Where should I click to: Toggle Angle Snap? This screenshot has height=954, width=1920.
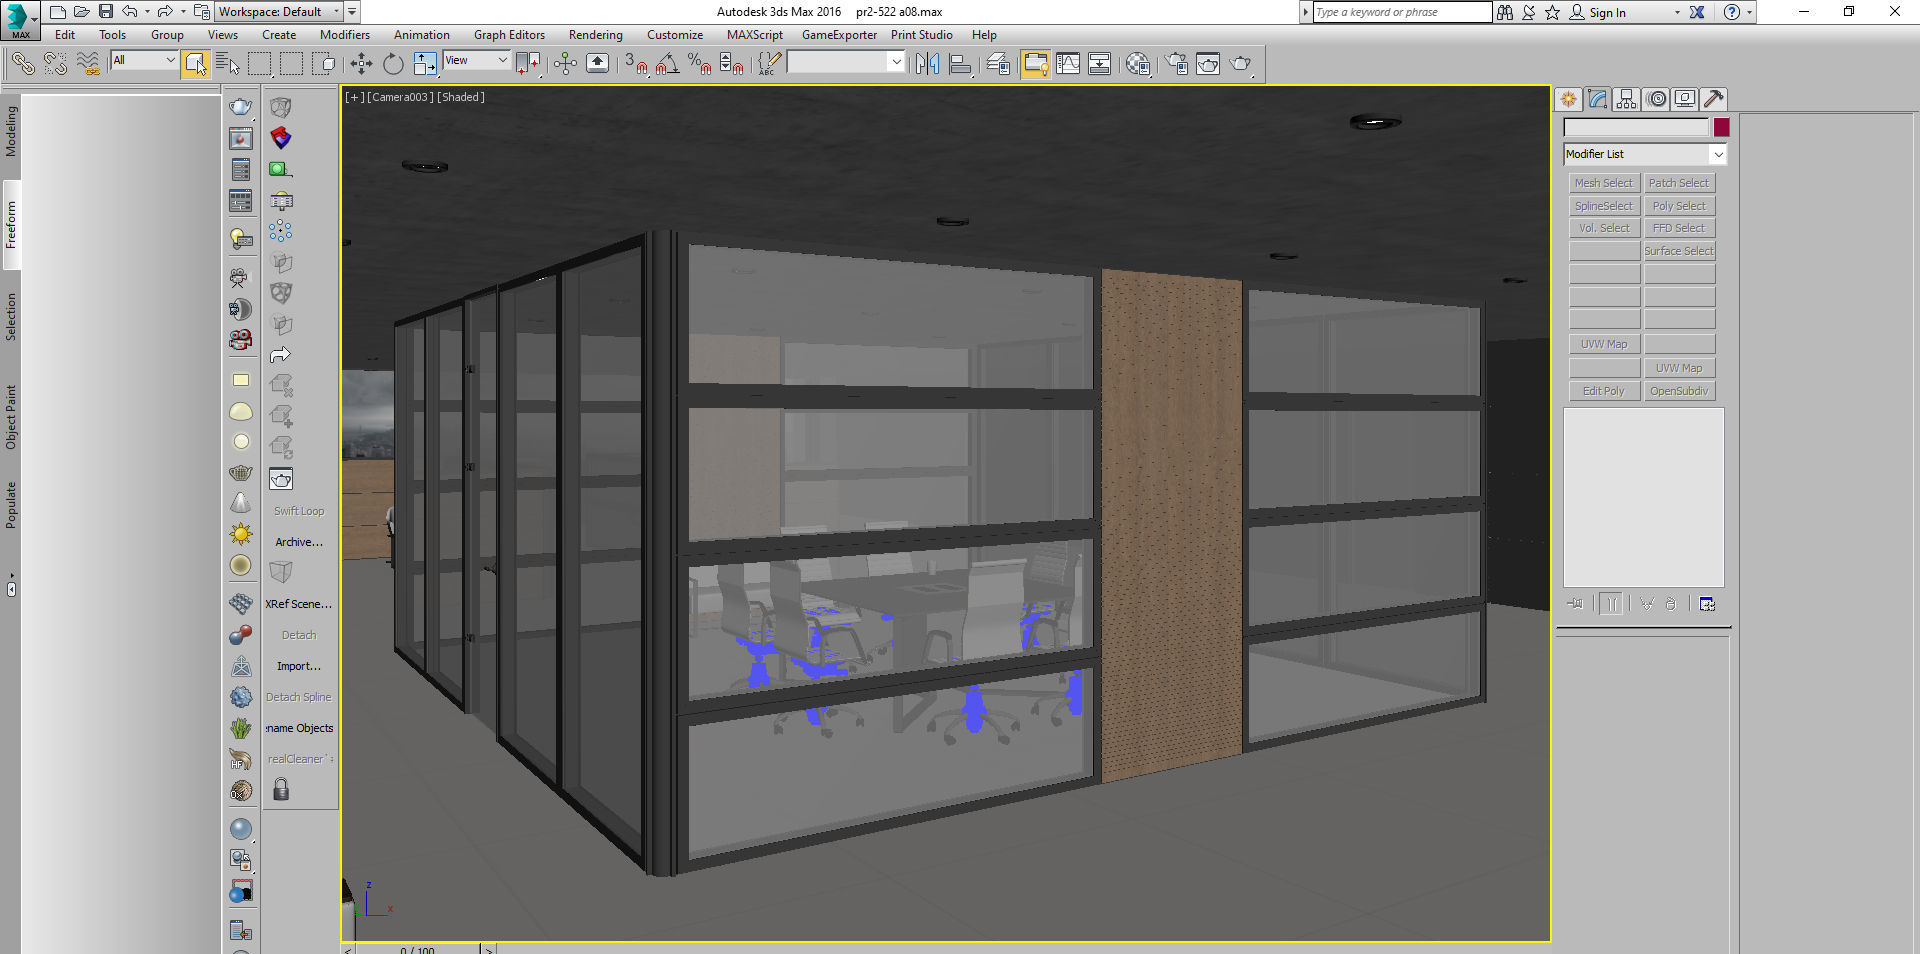[667, 64]
